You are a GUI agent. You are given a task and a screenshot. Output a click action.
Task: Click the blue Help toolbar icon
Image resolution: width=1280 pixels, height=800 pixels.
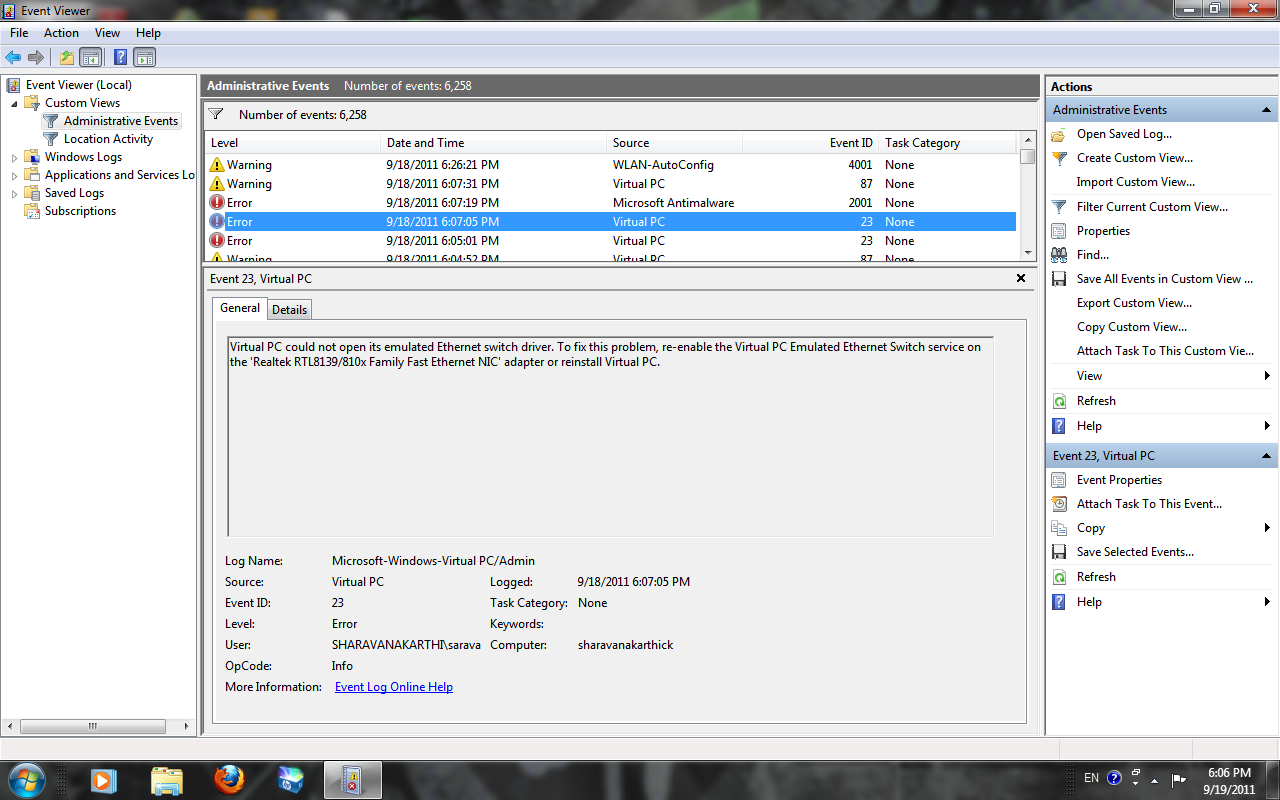pyautogui.click(x=121, y=57)
